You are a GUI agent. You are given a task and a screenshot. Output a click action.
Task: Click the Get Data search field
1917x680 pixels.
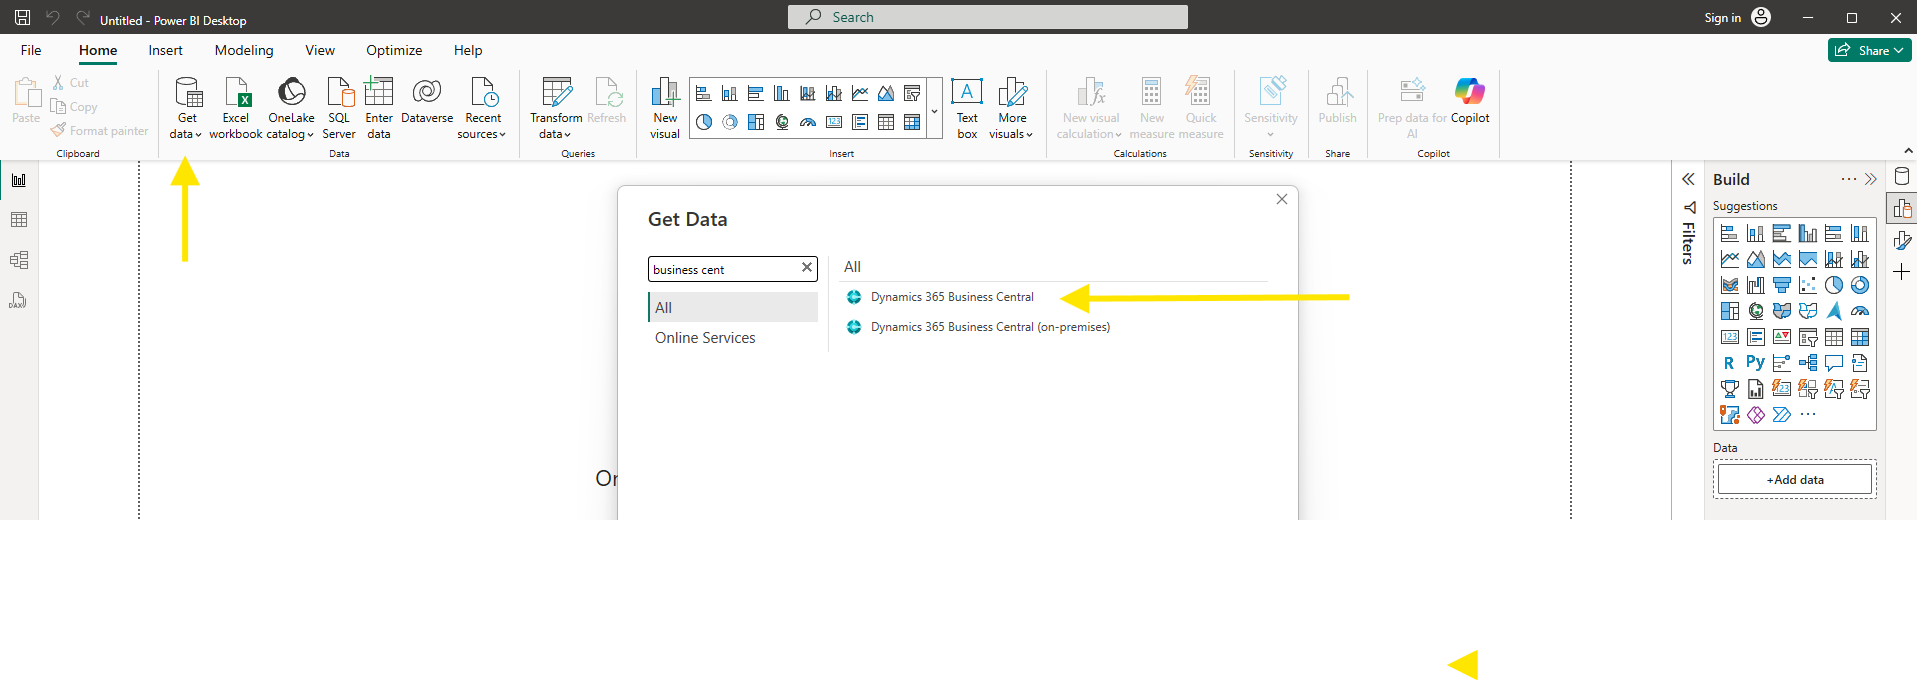[x=723, y=269]
